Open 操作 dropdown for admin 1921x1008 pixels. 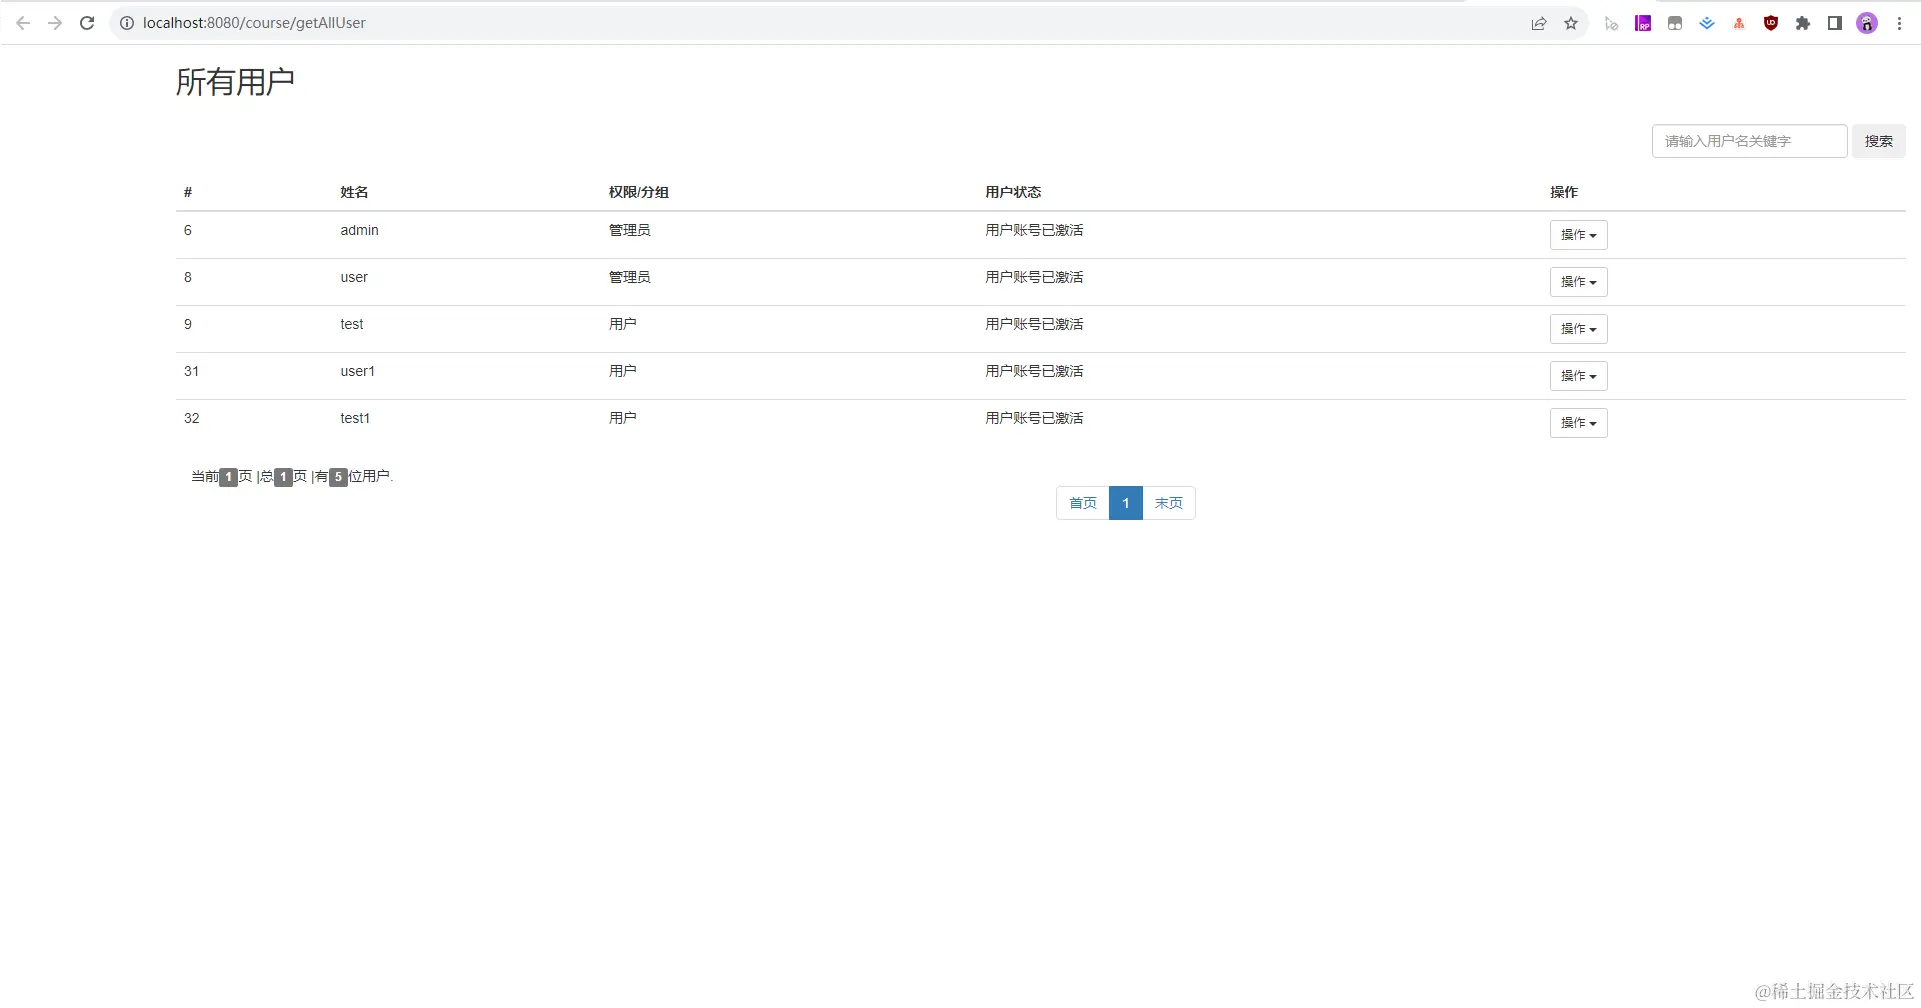[1578, 235]
